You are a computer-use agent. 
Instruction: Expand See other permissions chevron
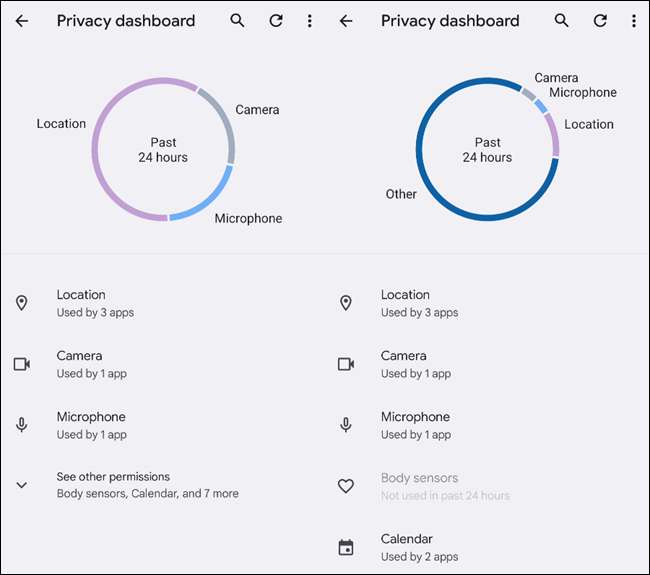pyautogui.click(x=22, y=485)
